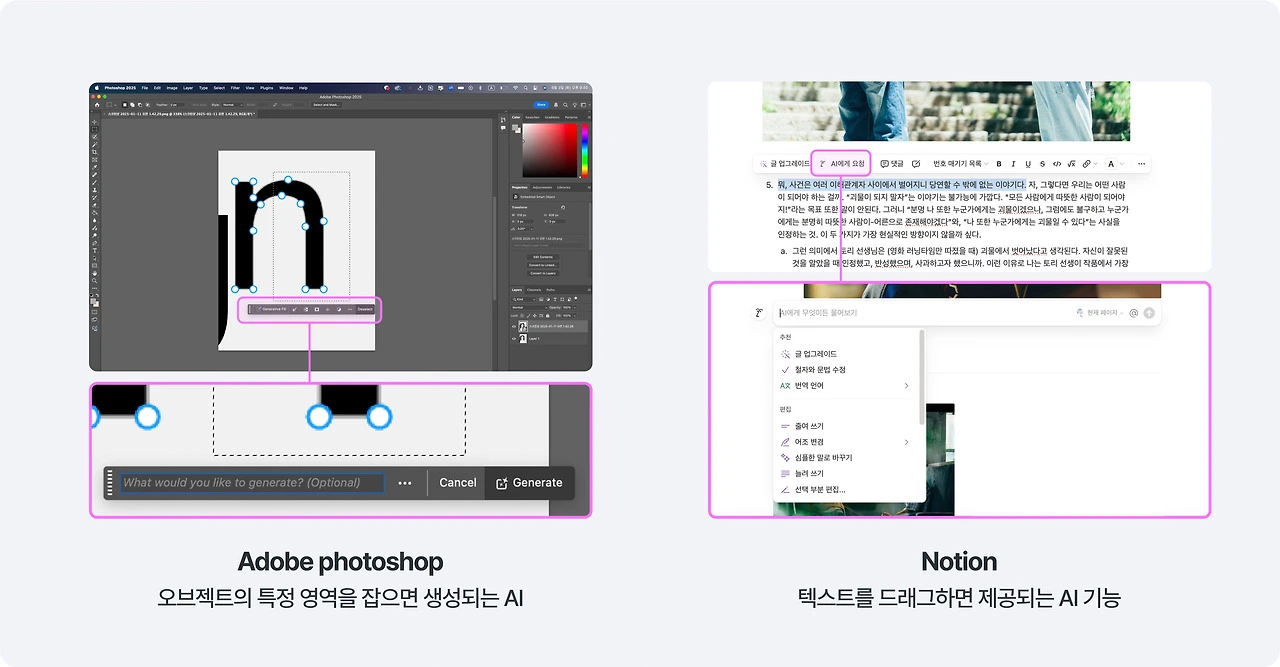
Task: Select the Type tool in Photoshop toolbar
Action: pos(95,251)
